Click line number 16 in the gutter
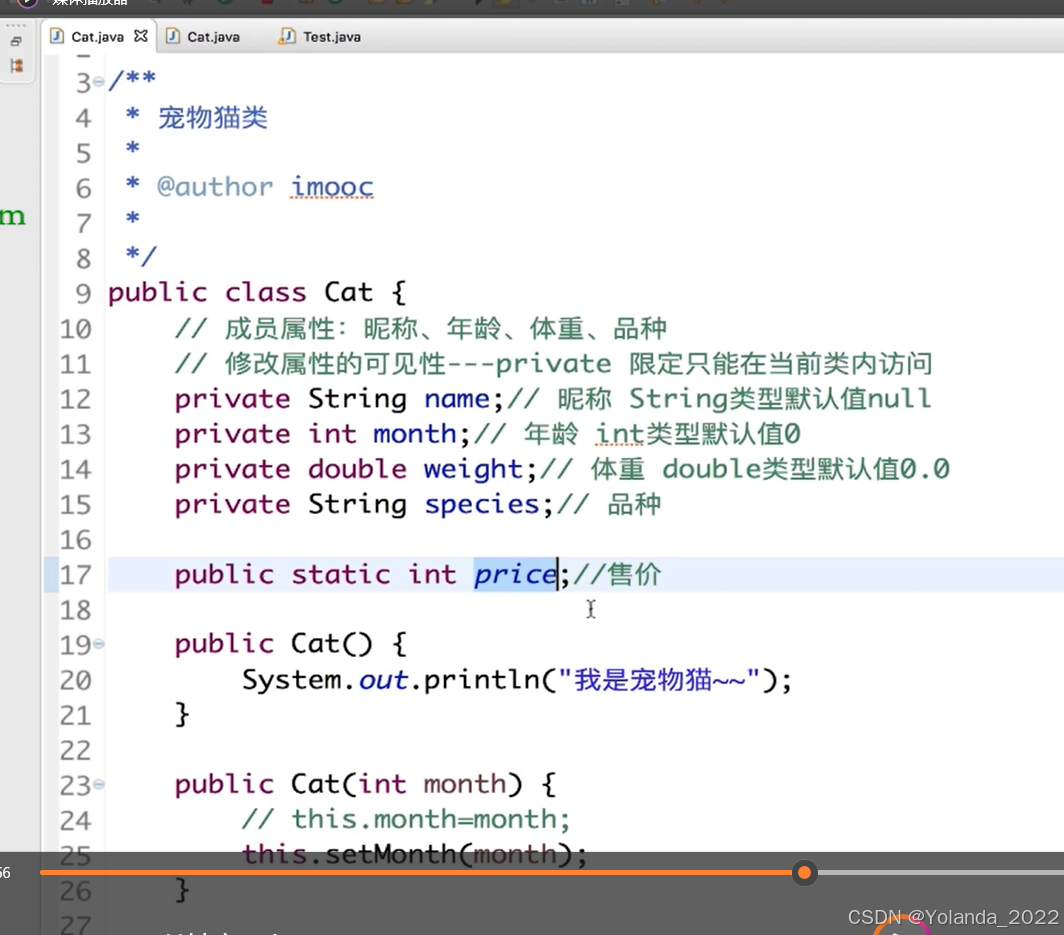This screenshot has width=1064, height=935. 75,541
